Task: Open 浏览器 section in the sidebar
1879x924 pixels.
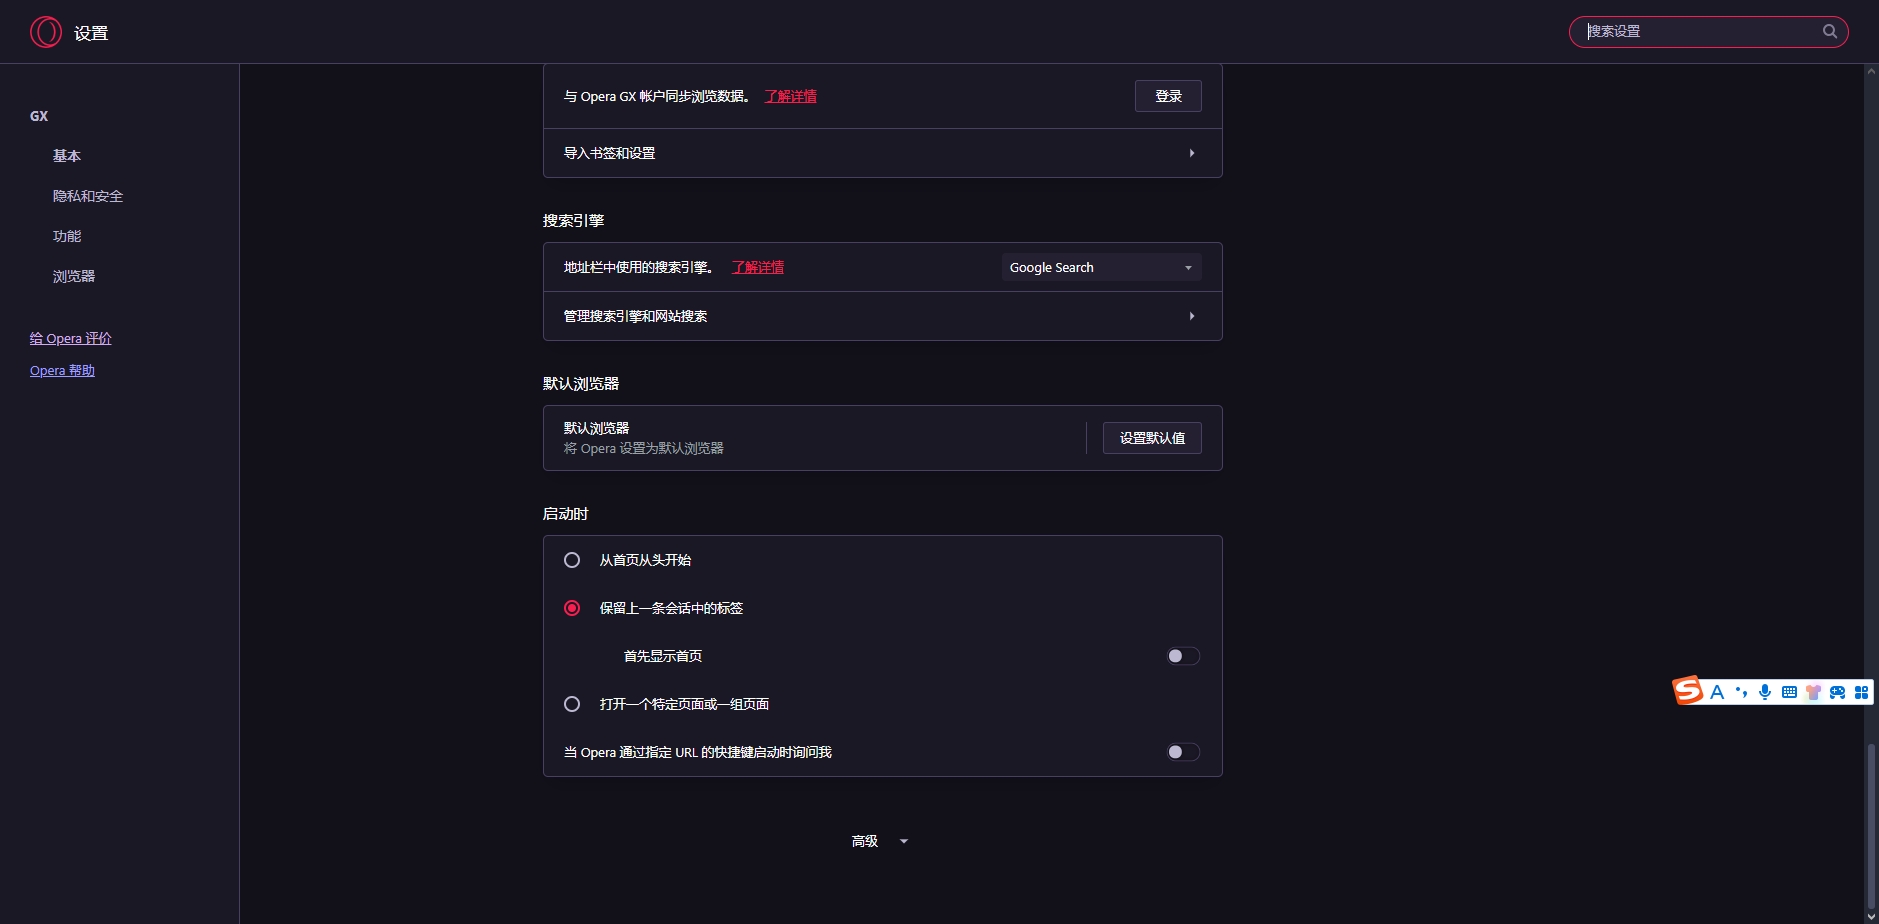Action: point(74,276)
